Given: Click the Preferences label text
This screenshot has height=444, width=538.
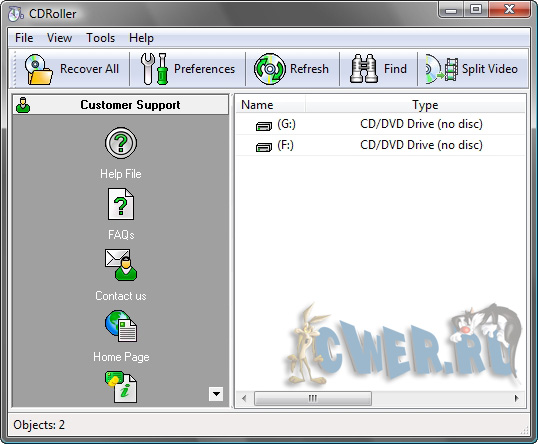Looking at the screenshot, I should coord(204,69).
